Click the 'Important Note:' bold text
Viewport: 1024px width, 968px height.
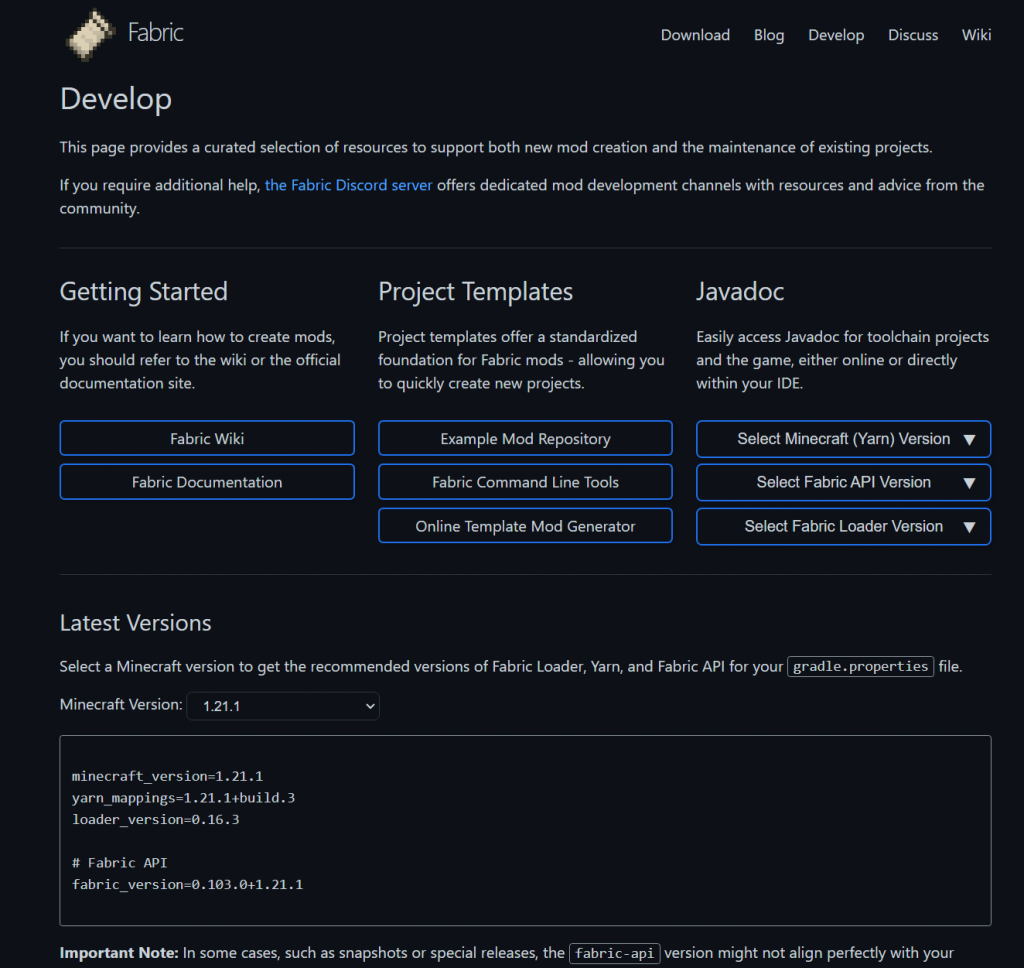click(x=119, y=953)
